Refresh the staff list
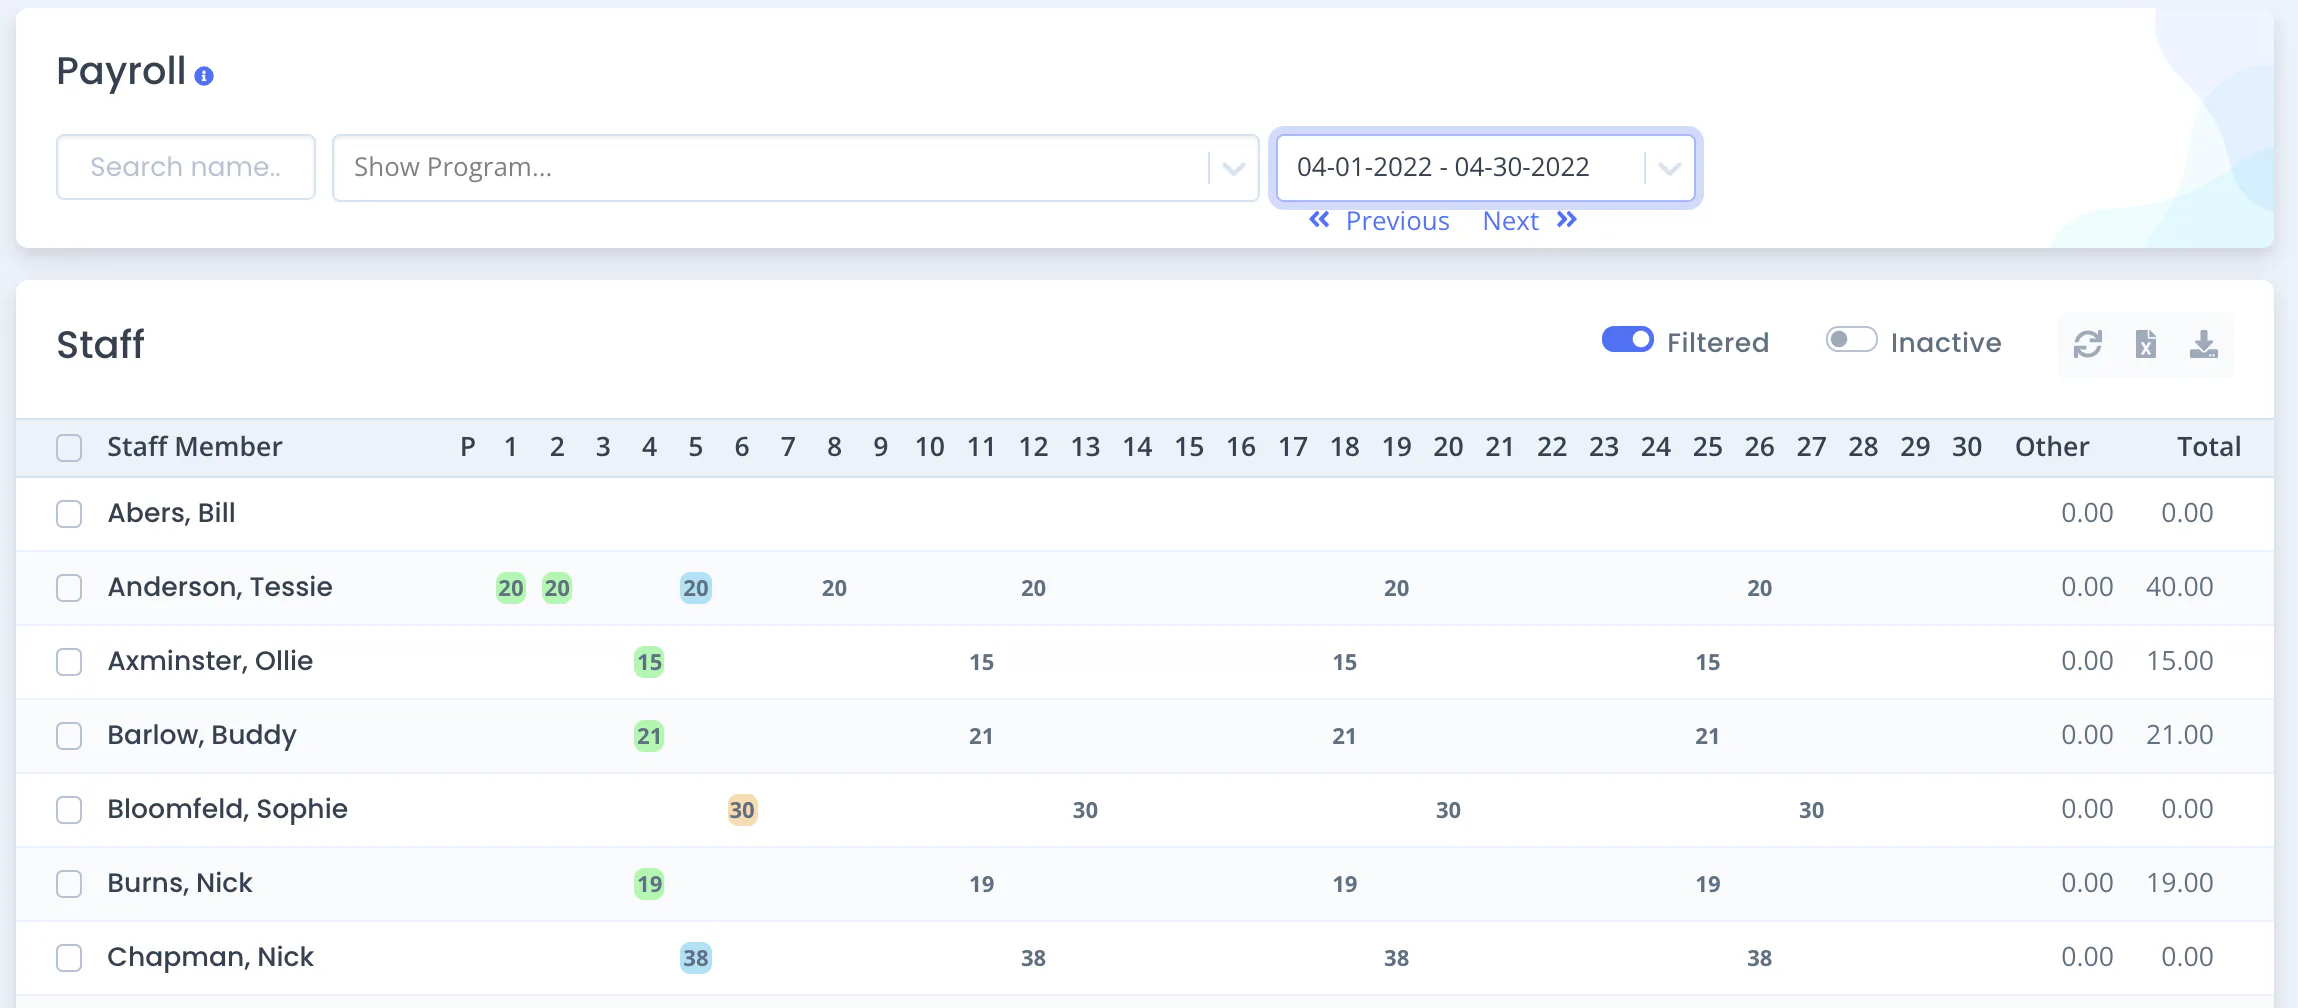Viewport: 2298px width, 1008px height. point(2088,344)
